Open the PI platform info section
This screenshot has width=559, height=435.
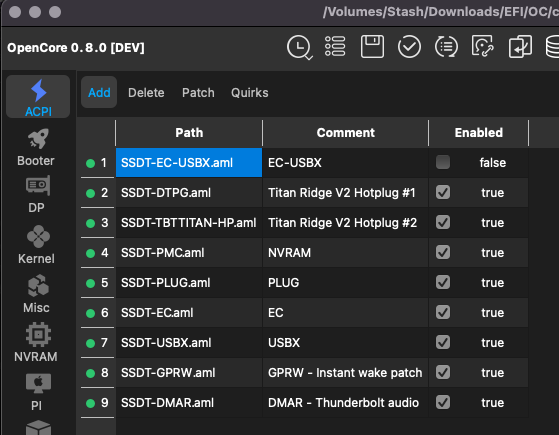click(37, 392)
